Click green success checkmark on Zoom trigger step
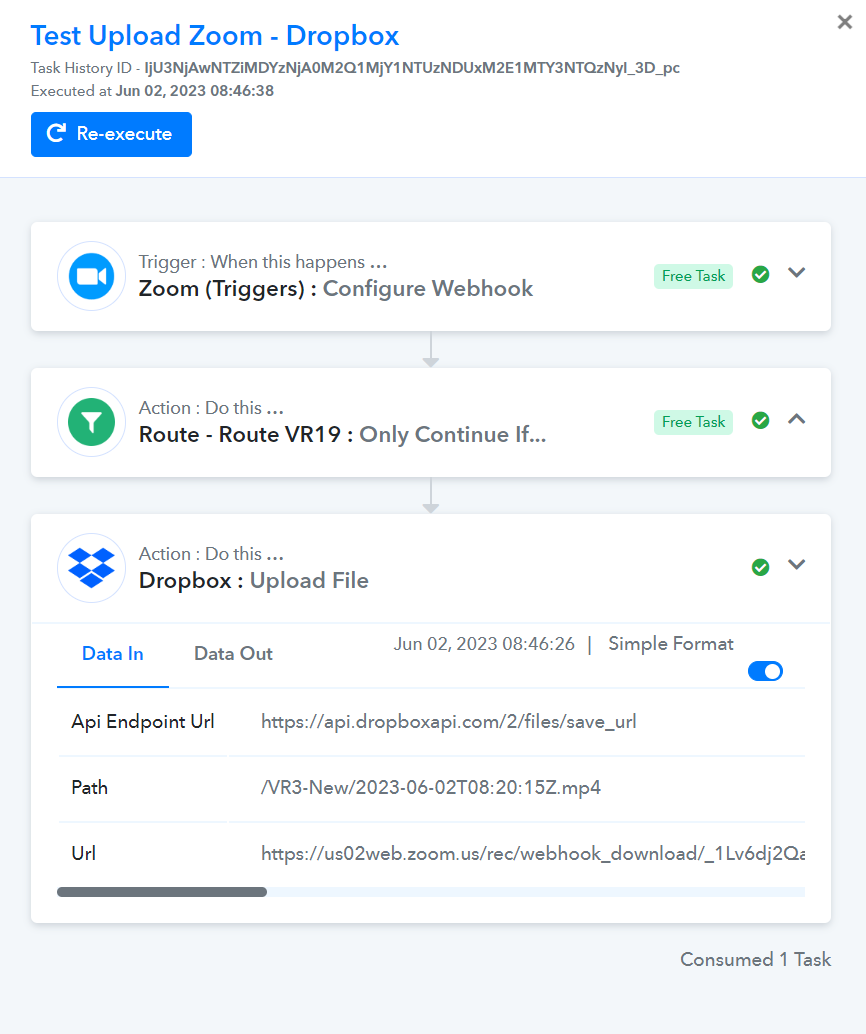The image size is (866, 1034). pos(760,274)
